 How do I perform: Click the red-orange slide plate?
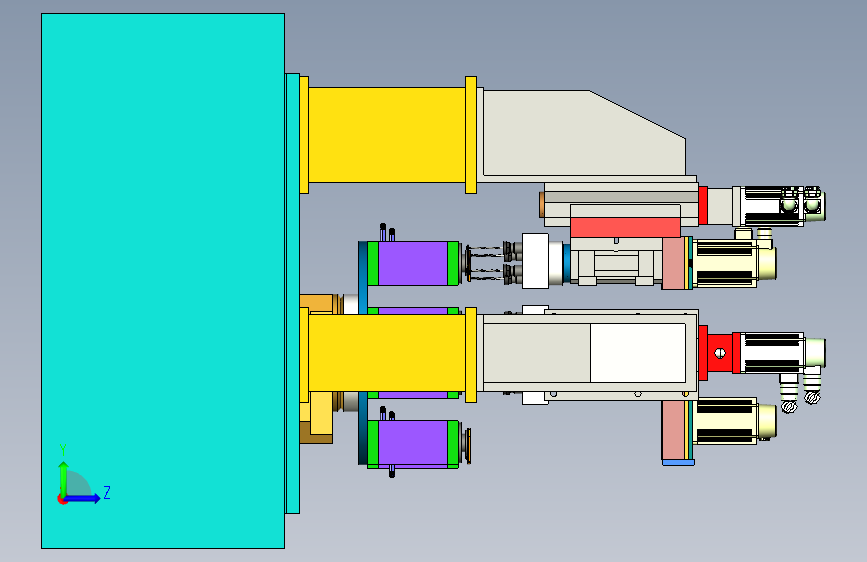click(x=625, y=227)
